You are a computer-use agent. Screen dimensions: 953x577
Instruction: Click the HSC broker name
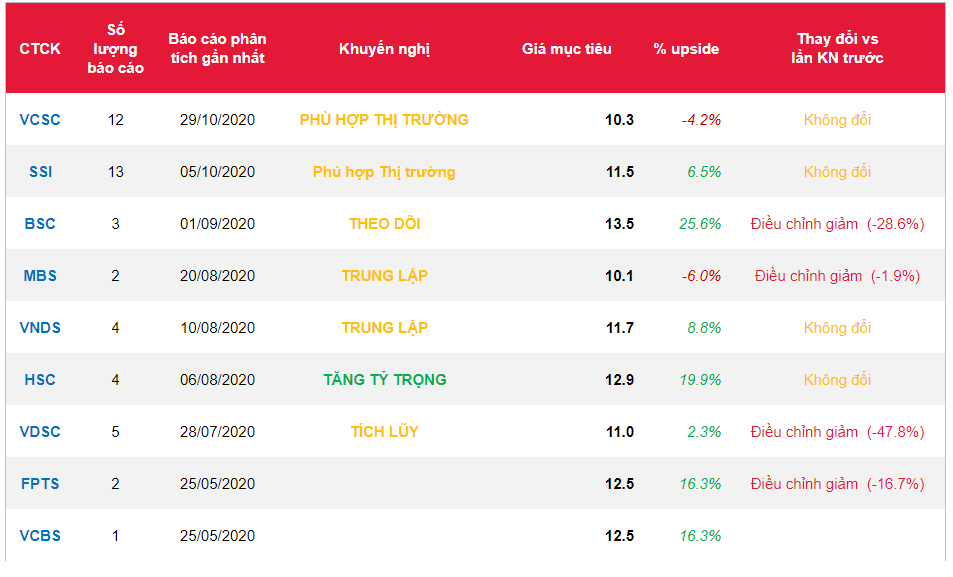[x=40, y=380]
